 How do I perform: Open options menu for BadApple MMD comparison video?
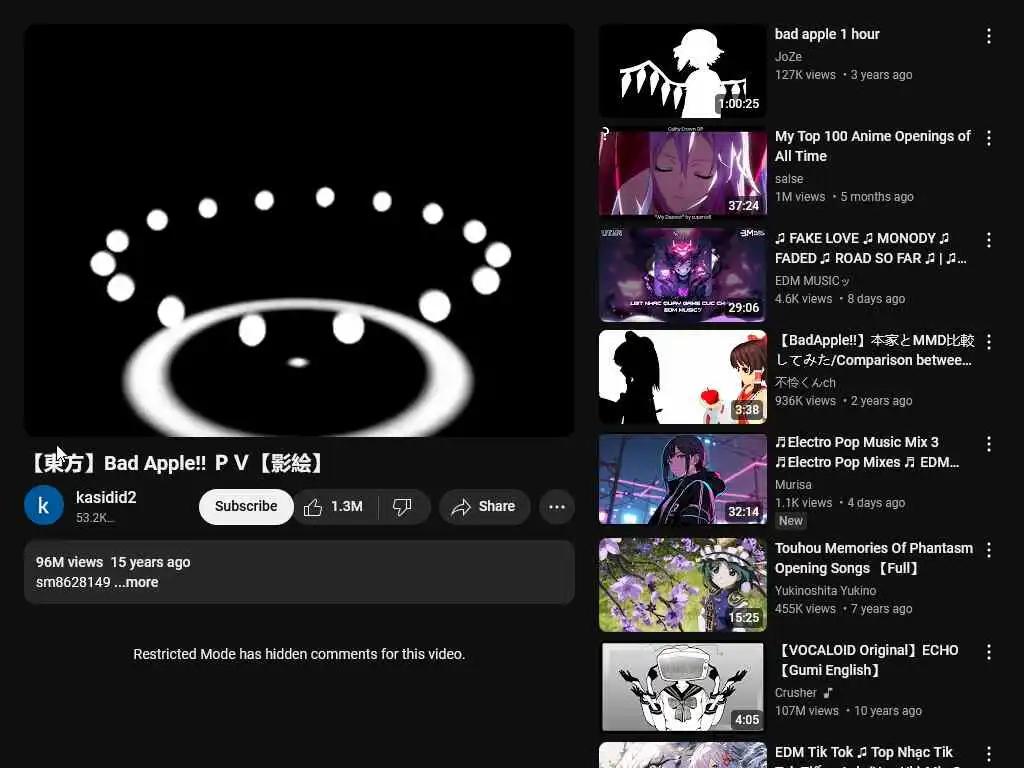pos(989,342)
